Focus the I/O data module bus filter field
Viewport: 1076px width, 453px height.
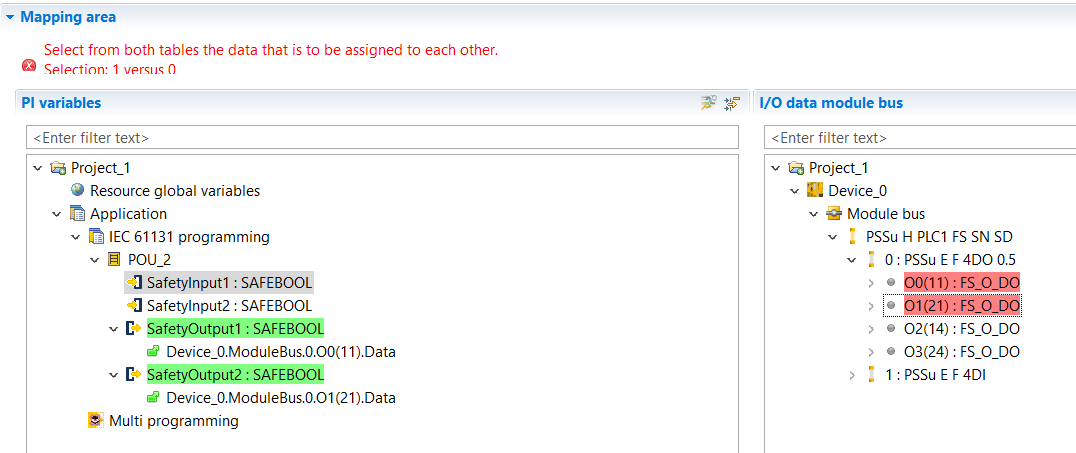[920, 137]
